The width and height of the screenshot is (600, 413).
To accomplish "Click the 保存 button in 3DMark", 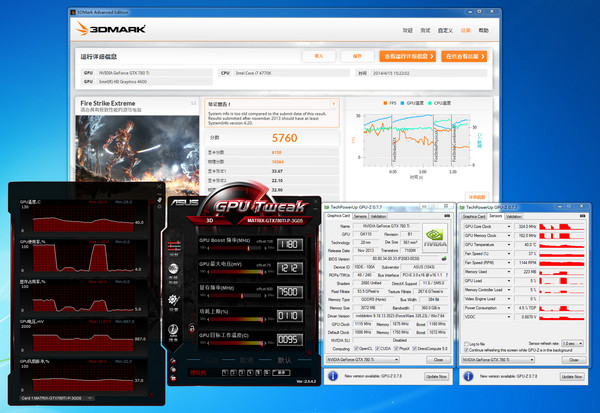I will [357, 56].
